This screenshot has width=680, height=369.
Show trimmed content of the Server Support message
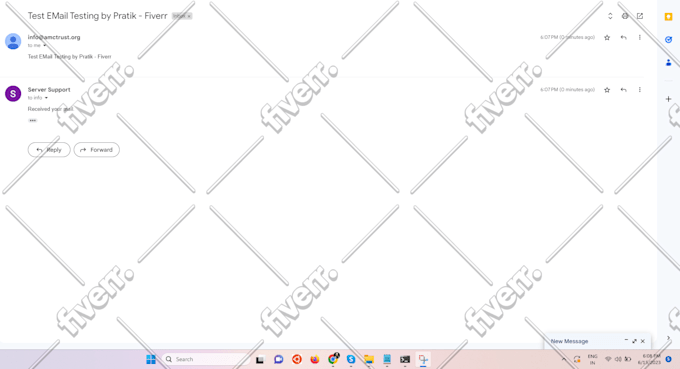tap(33, 121)
